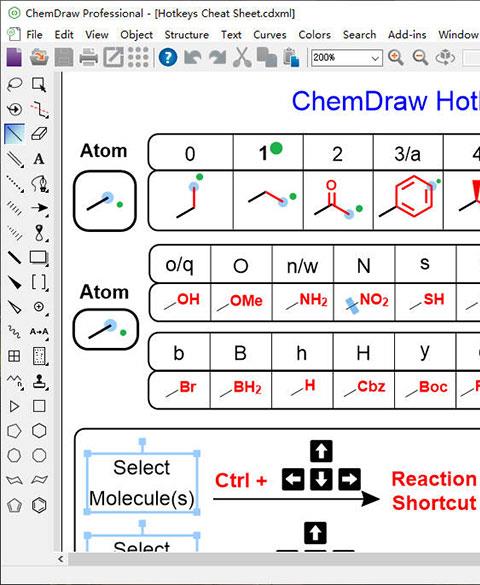The image size is (480, 585).
Task: Select the Dashed Bond tool
Action: coord(15,183)
